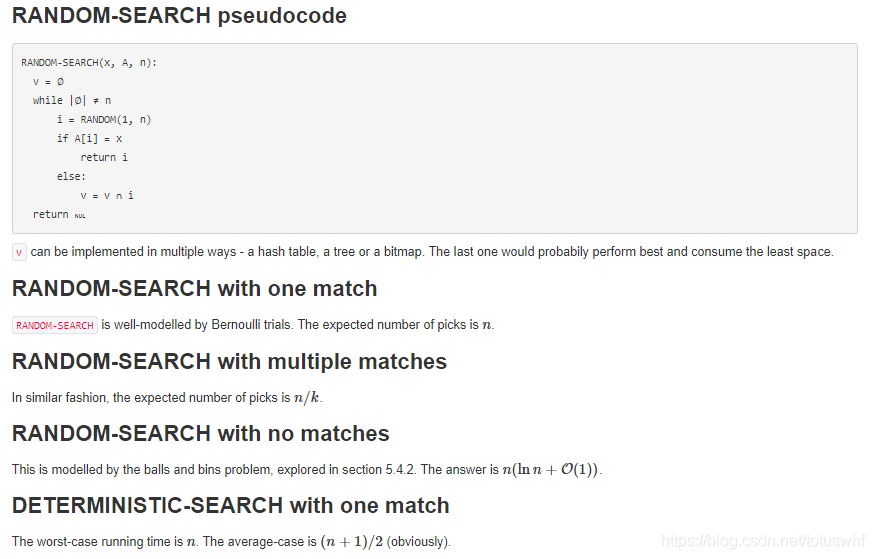Click the (n + 1)/2 formula

tap(352, 541)
